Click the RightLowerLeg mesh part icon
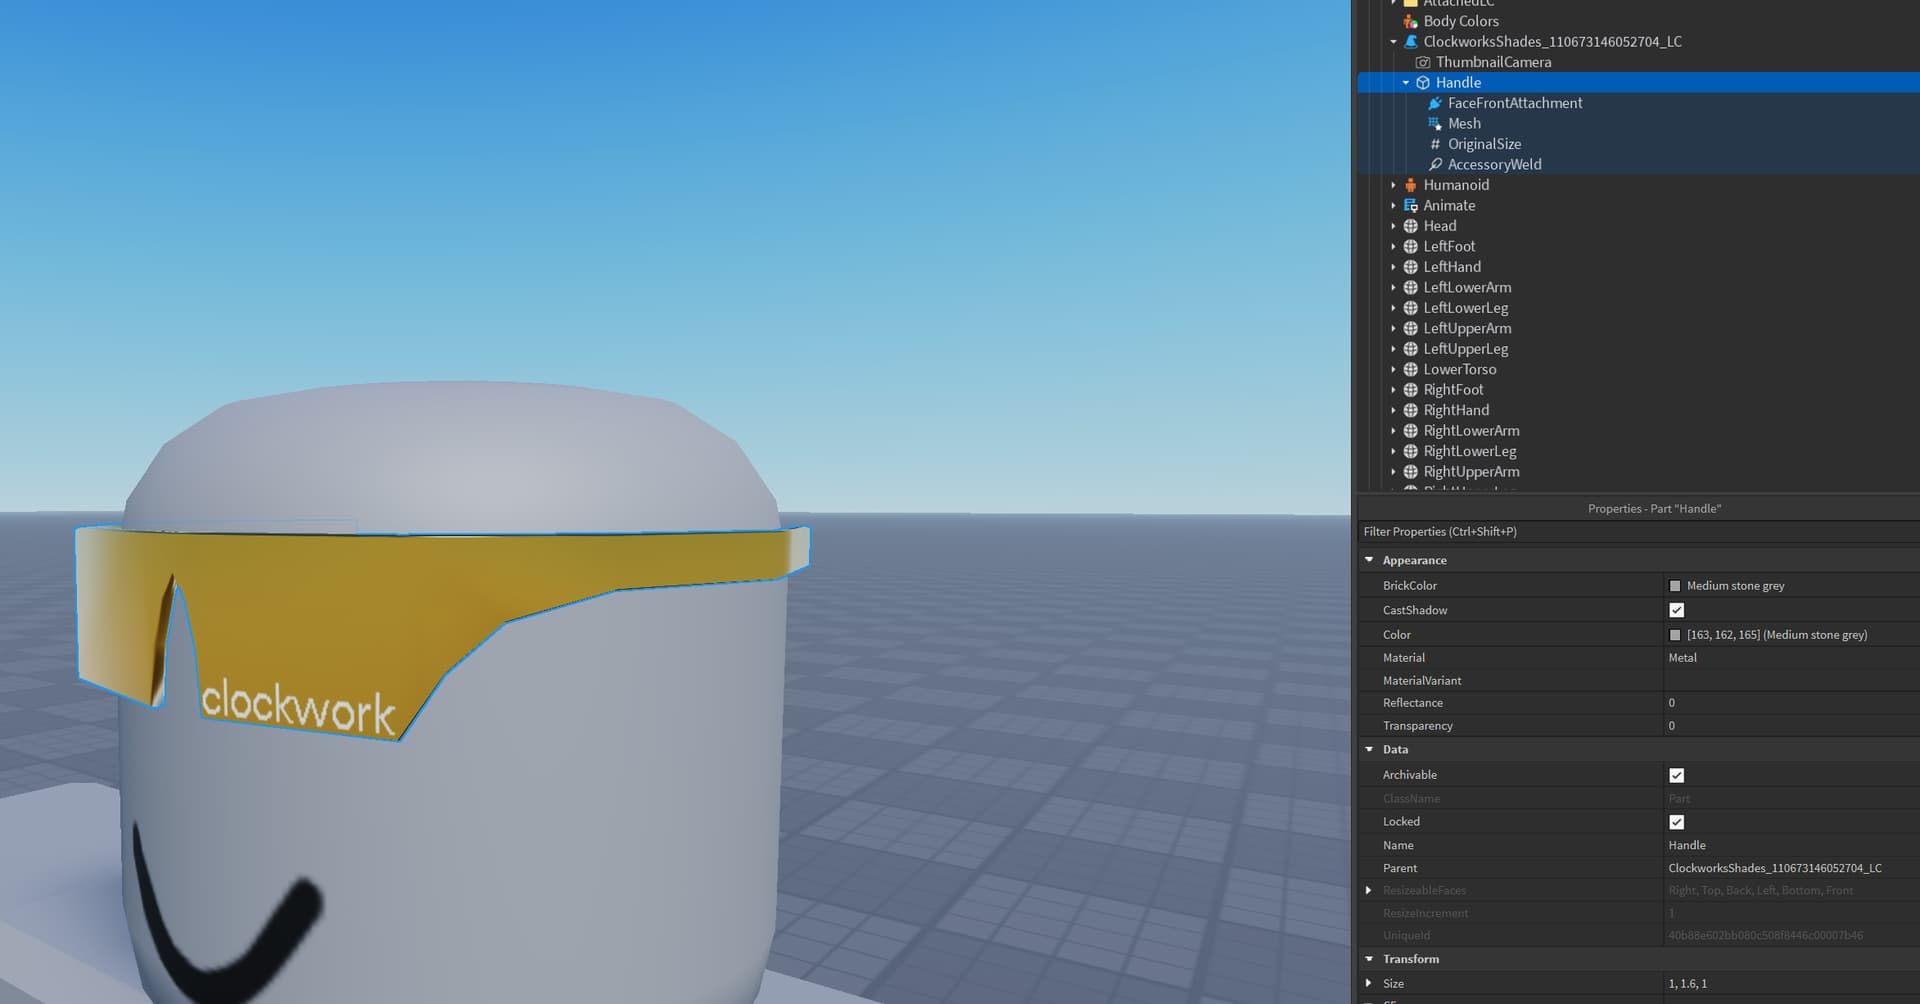 click(x=1410, y=452)
